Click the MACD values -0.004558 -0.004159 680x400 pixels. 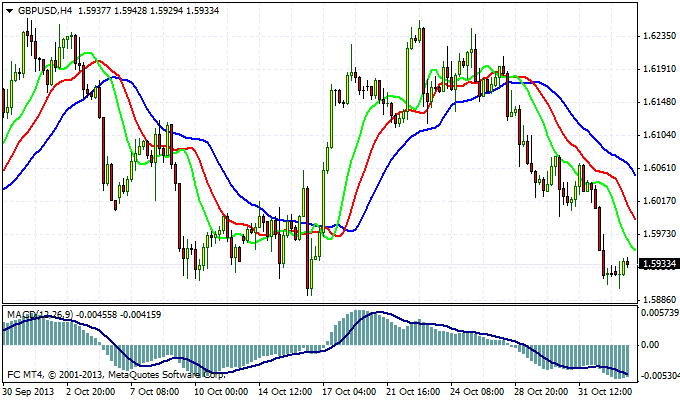tap(119, 315)
